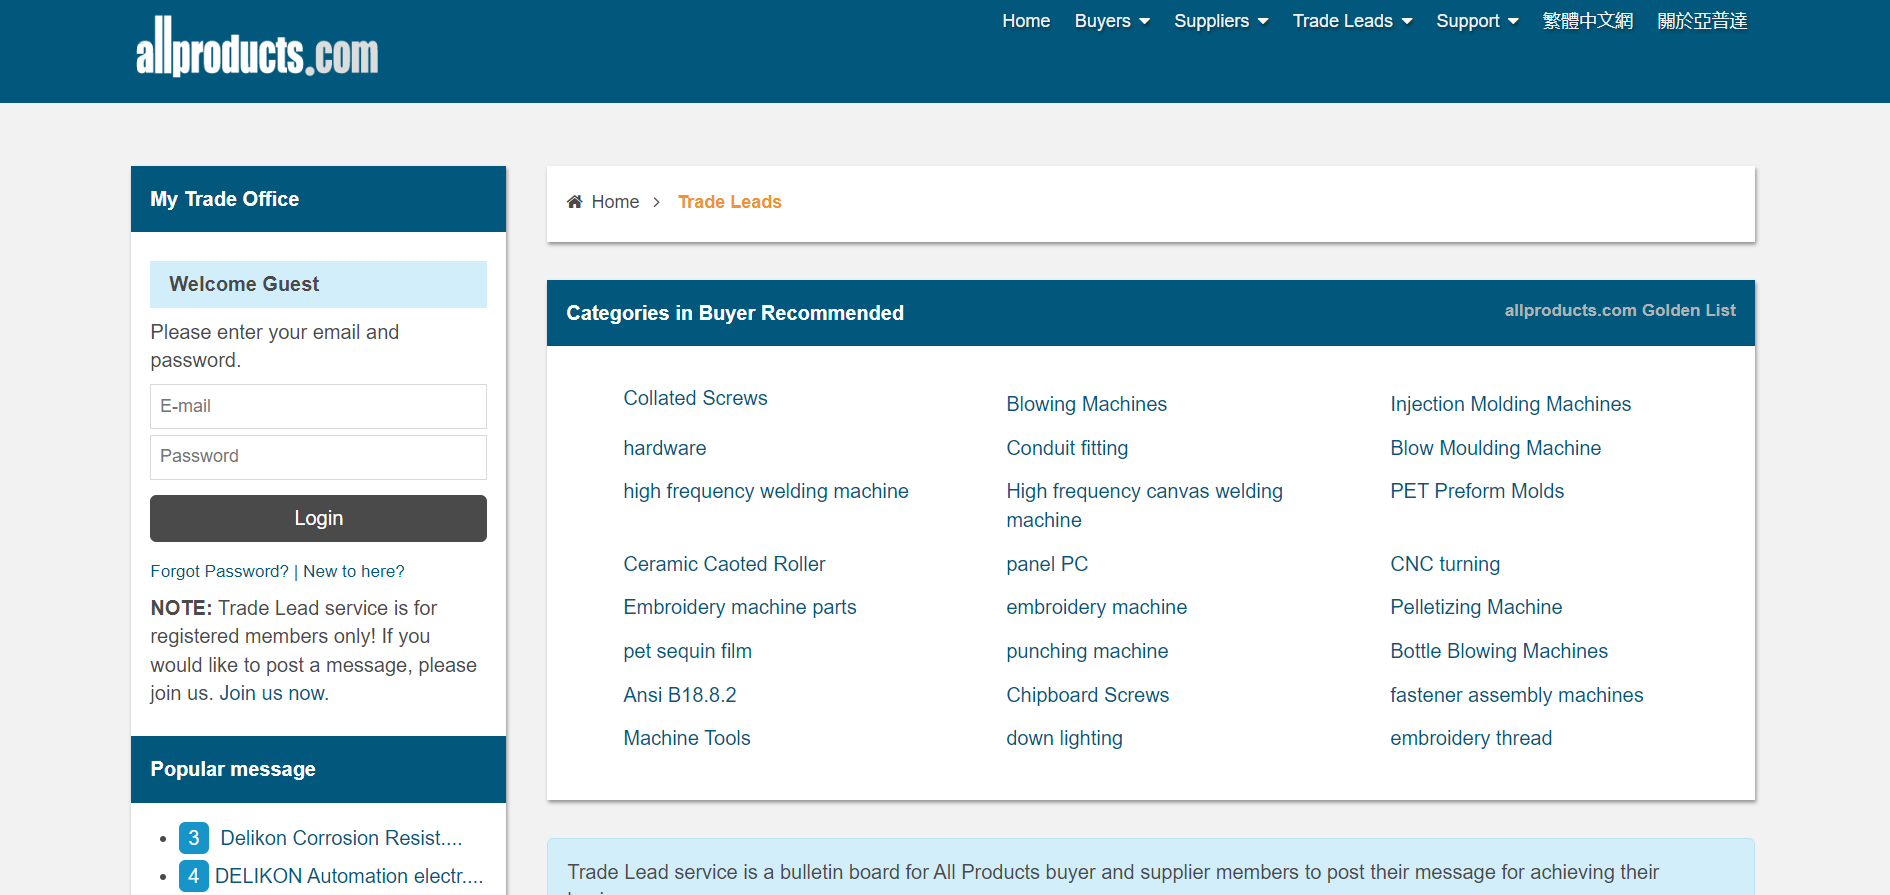Image resolution: width=1890 pixels, height=895 pixels.
Task: Open Blow Moulding Machine category
Action: pyautogui.click(x=1495, y=448)
